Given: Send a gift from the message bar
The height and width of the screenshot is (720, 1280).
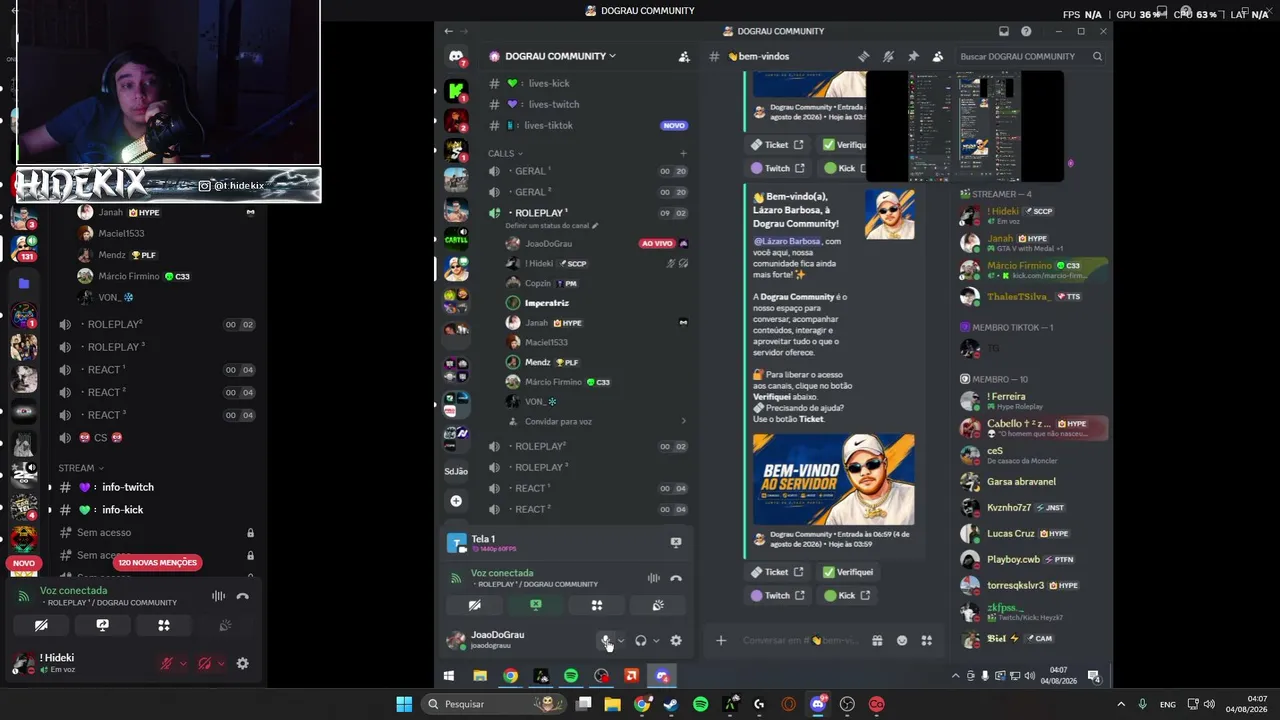Looking at the screenshot, I should click(x=877, y=641).
